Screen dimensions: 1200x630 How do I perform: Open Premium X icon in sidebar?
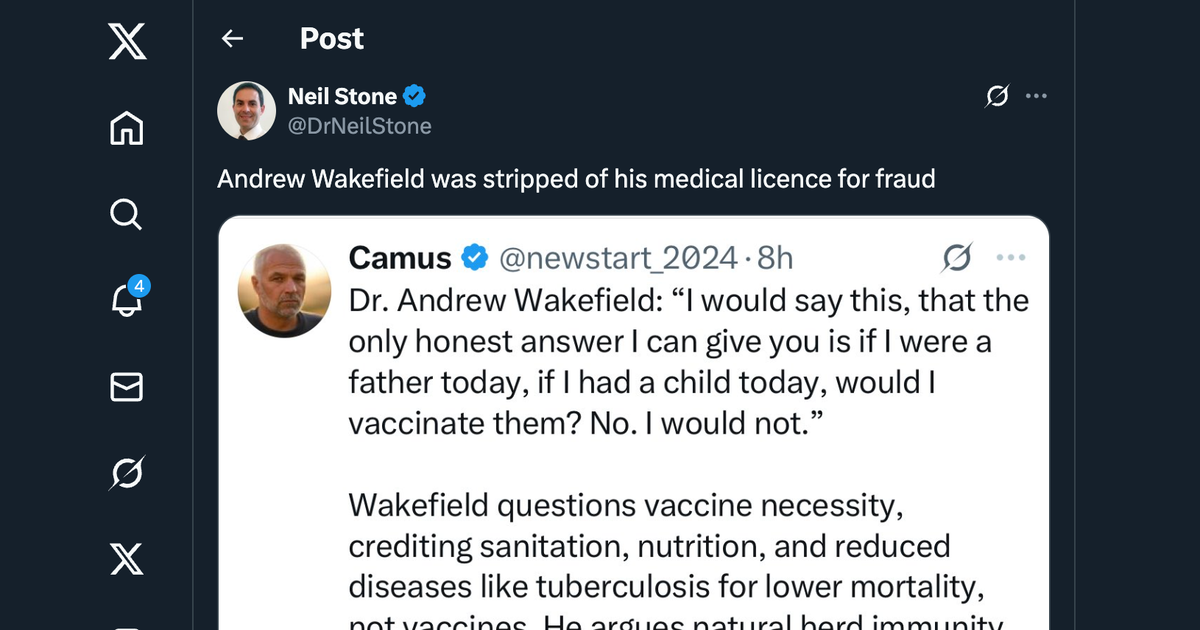click(x=127, y=558)
